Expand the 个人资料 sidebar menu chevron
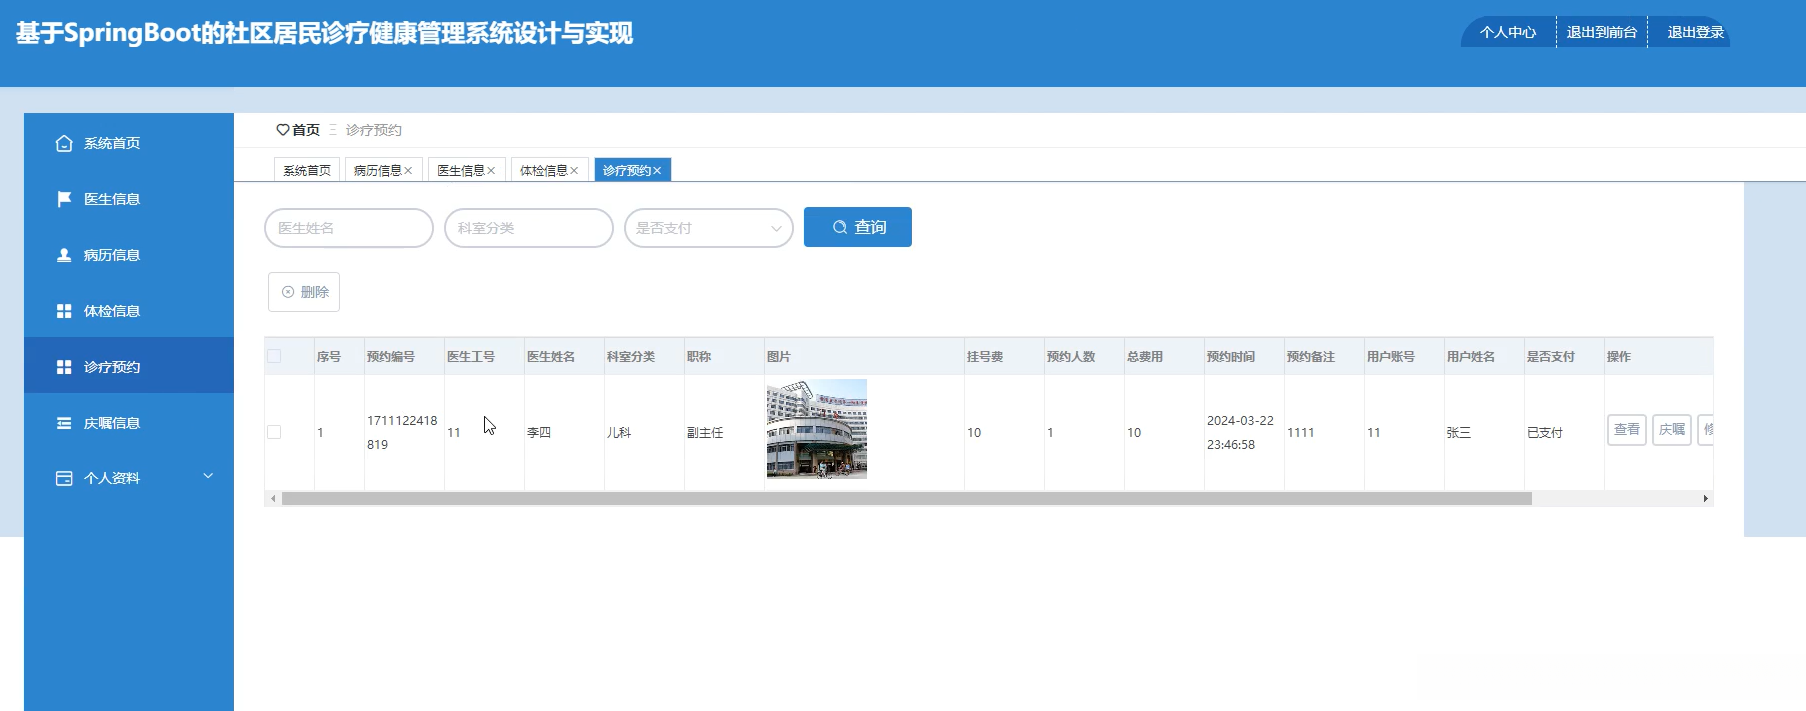Screen dimensions: 1806x711 tap(208, 476)
